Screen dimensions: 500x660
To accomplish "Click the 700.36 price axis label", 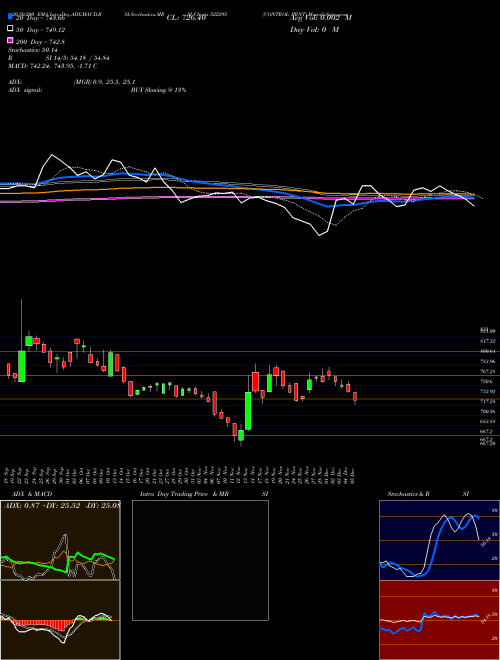I will tap(487, 411).
